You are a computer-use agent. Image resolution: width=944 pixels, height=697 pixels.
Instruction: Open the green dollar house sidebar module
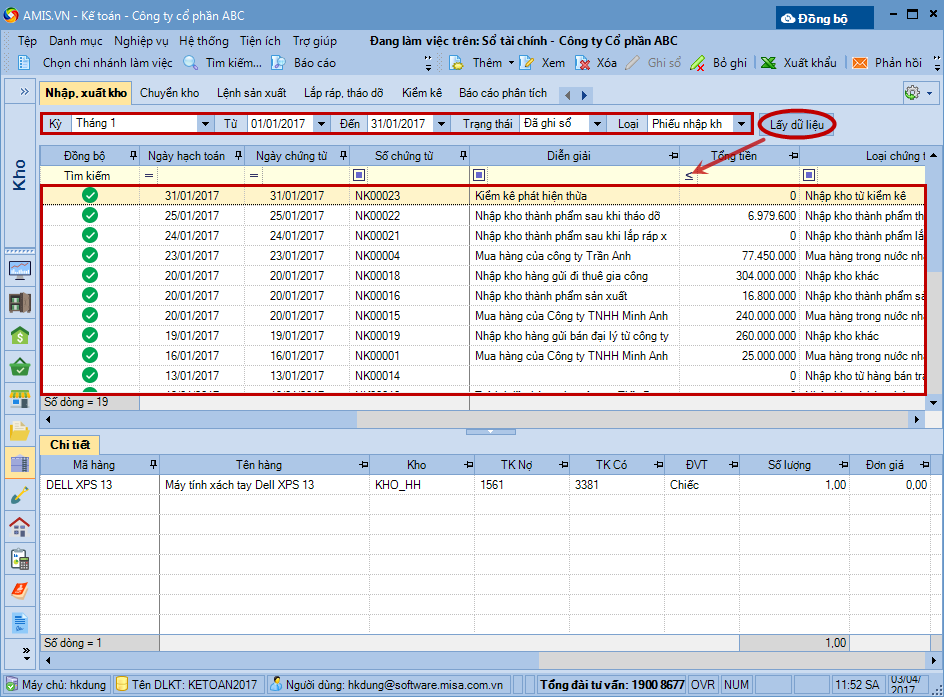(x=19, y=335)
